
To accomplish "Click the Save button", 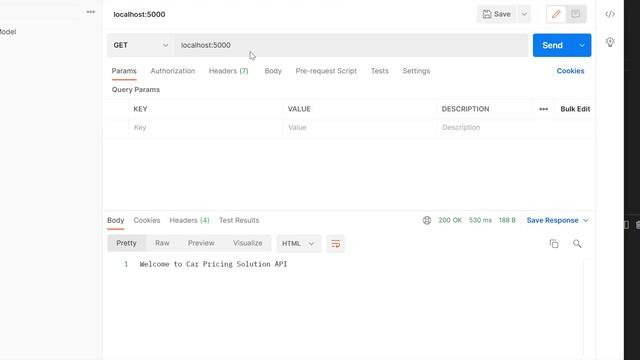I will [x=497, y=14].
